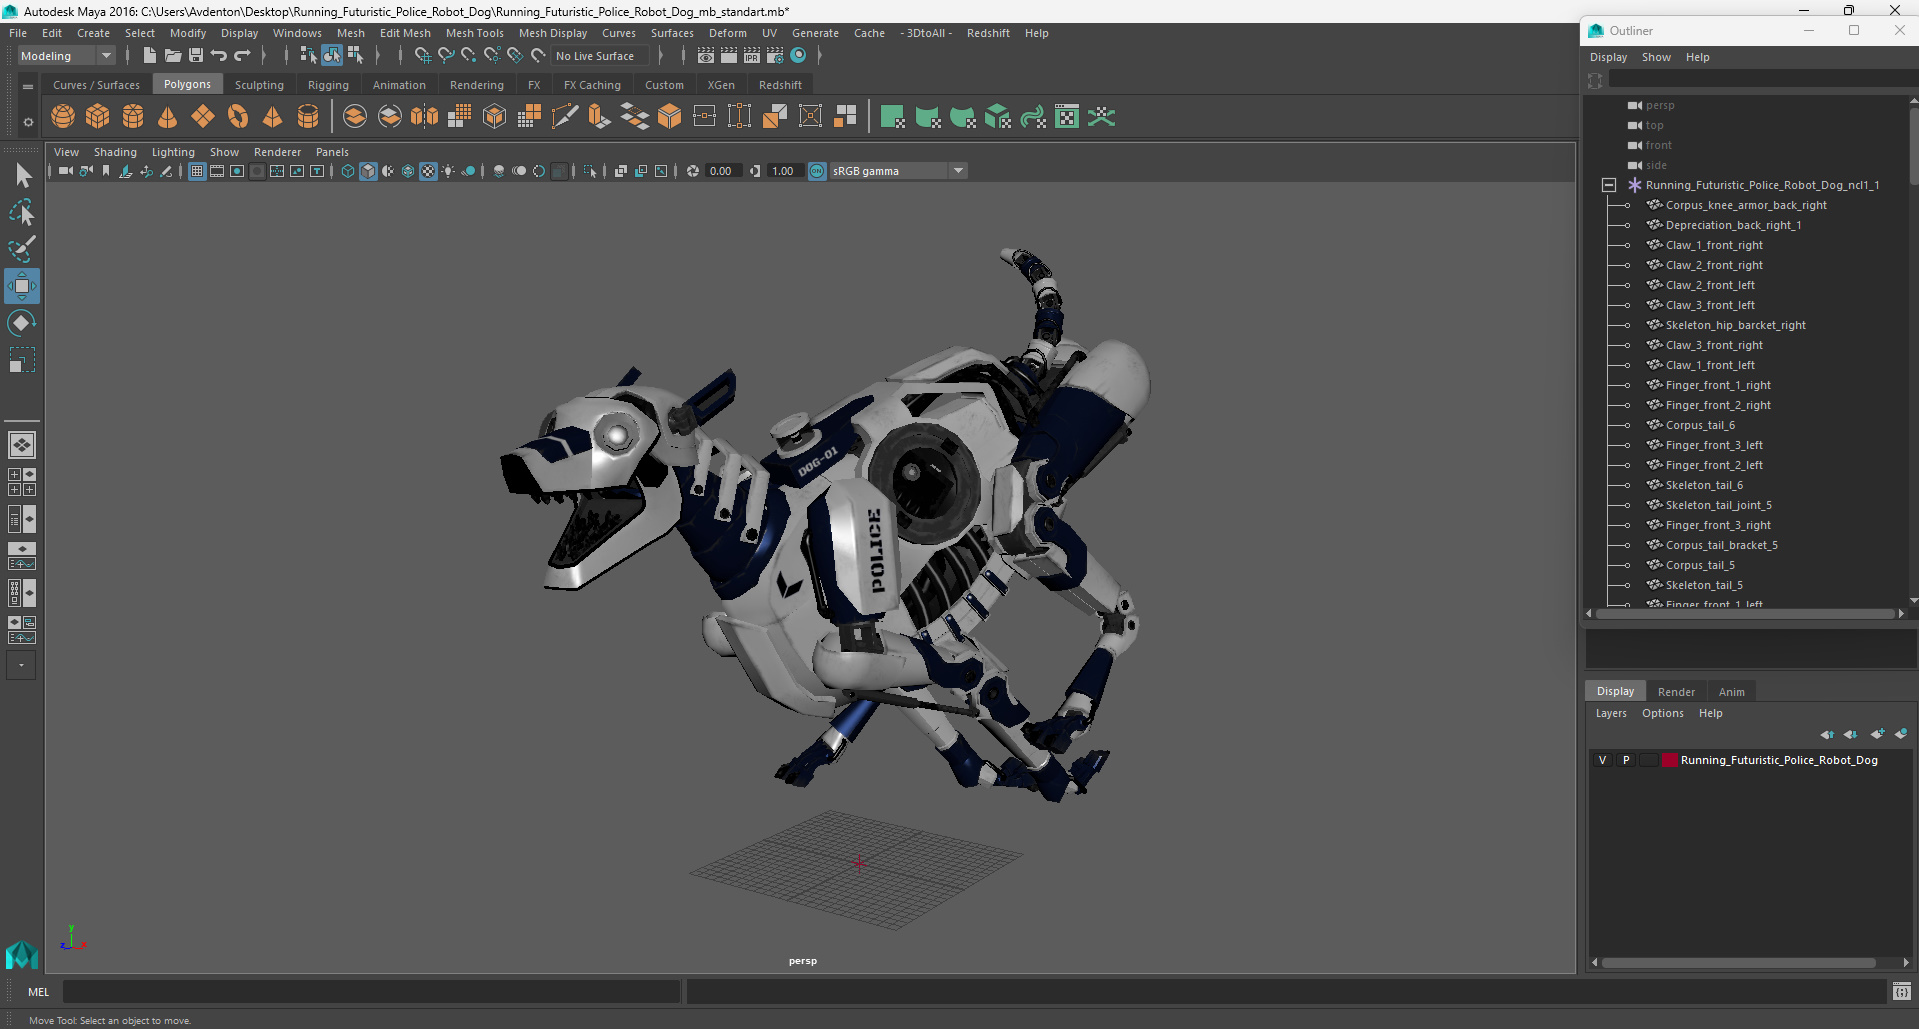
Task: Open render settings clapboard icon
Action: (x=775, y=56)
